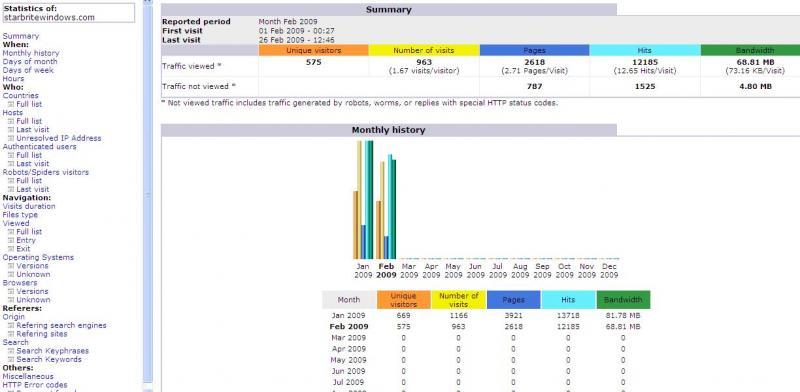This screenshot has width=800, height=392.
Task: Click the green Bandwidth legend cell in Monthly table
Action: point(623,300)
